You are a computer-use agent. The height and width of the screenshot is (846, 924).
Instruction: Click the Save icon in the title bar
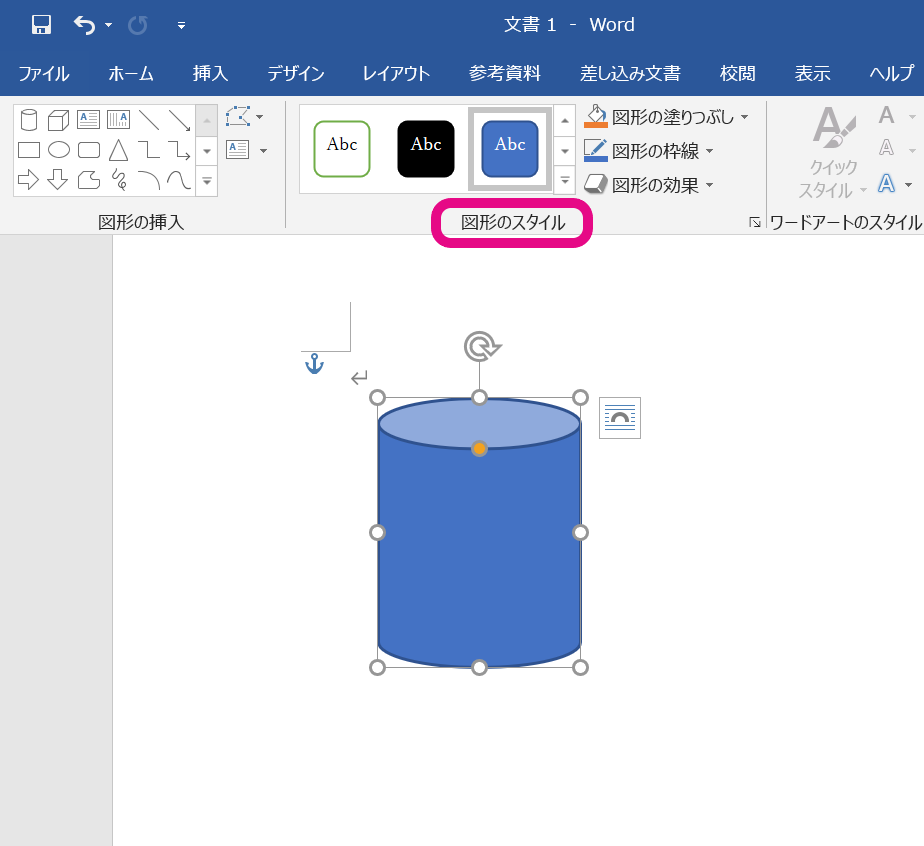pyautogui.click(x=41, y=25)
